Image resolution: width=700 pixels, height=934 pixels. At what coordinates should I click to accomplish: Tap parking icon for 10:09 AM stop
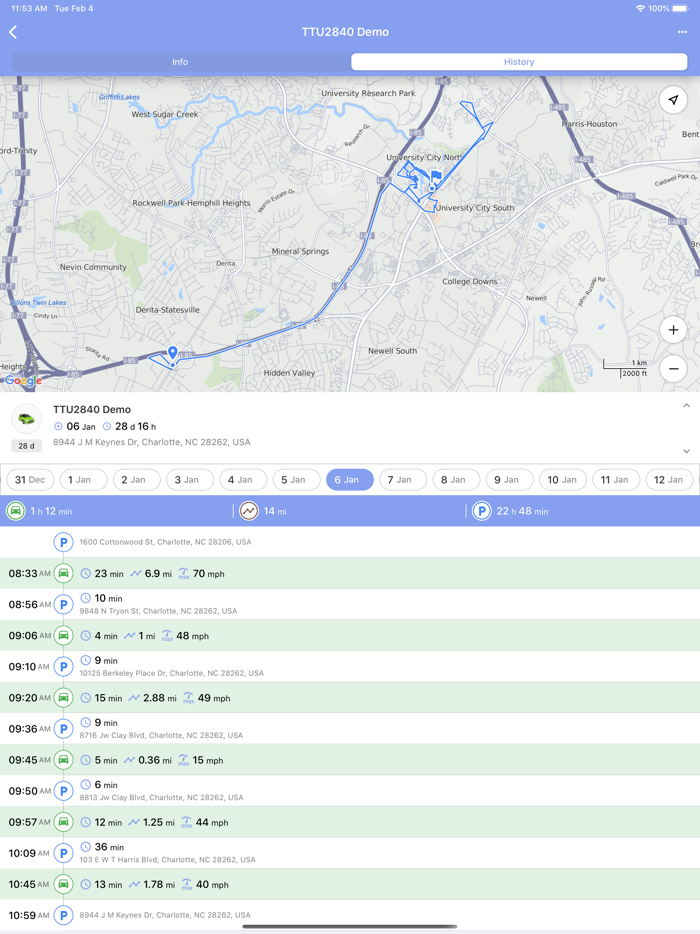point(64,853)
